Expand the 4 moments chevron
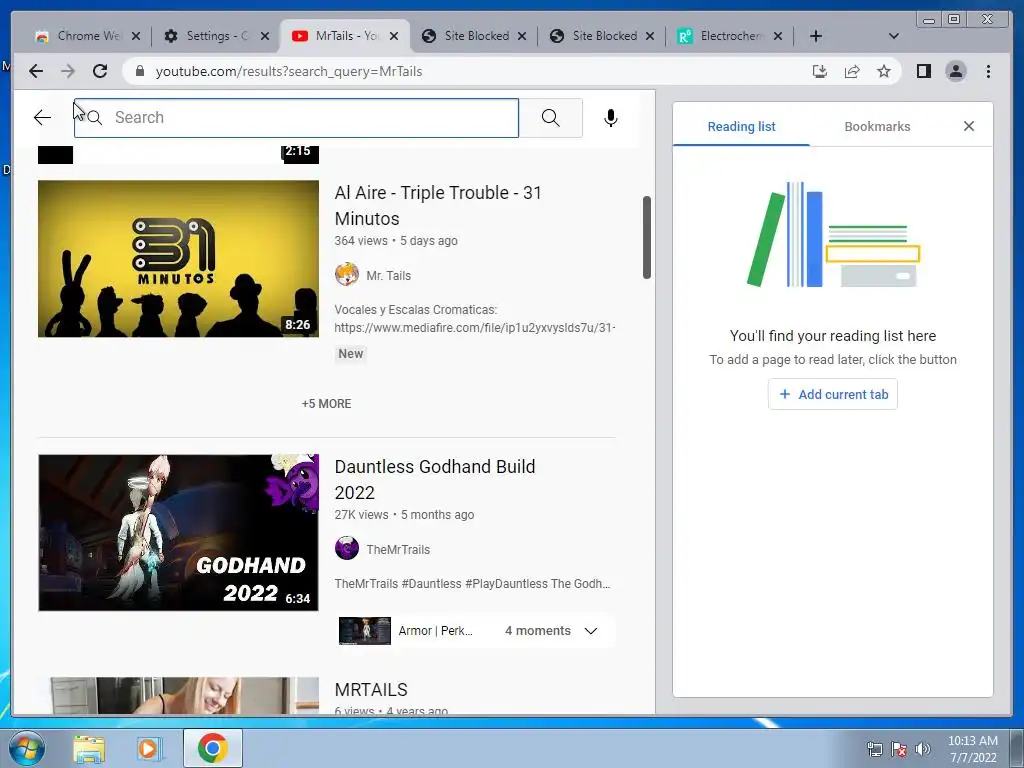Viewport: 1024px width, 768px height. (590, 631)
